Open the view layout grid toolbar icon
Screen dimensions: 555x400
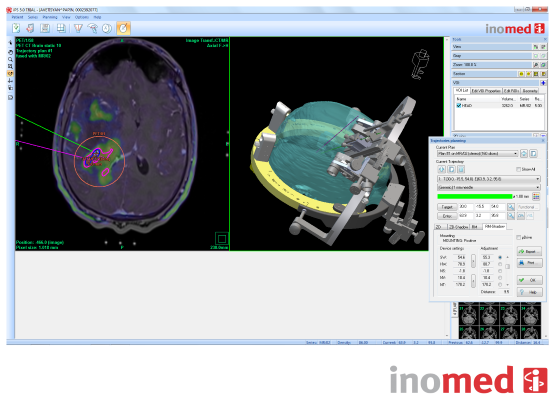coord(61,28)
